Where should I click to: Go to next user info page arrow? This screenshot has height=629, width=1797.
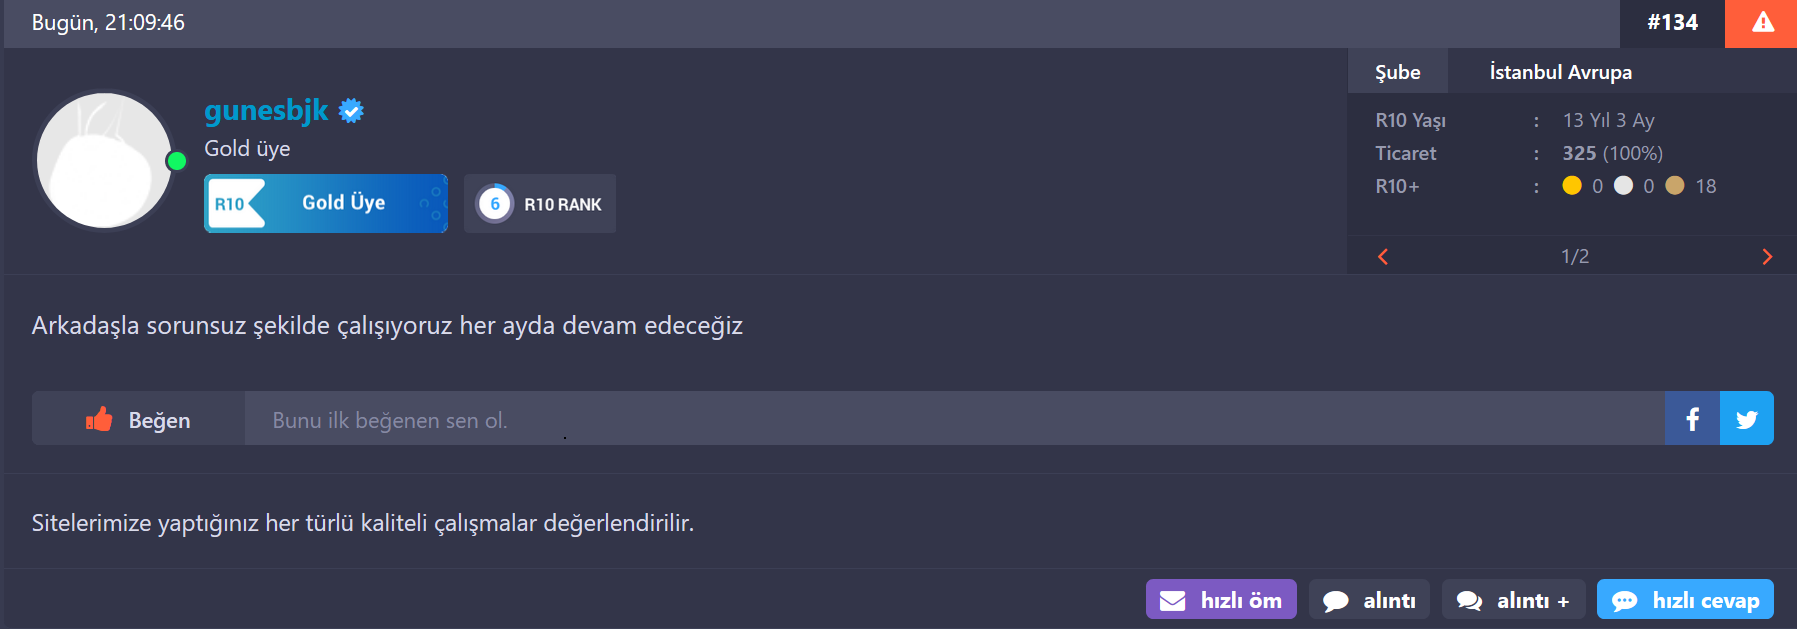[x=1767, y=257]
